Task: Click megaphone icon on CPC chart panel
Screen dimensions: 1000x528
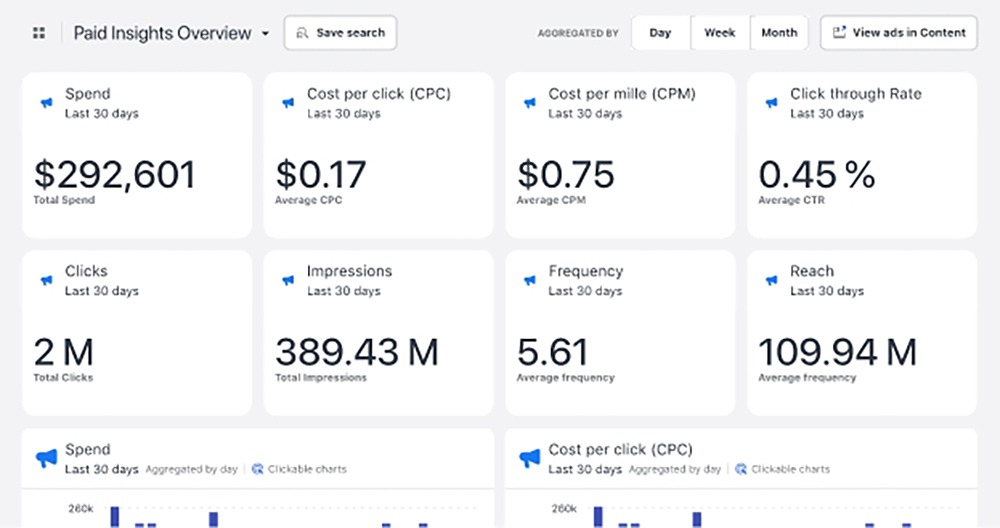Action: click(529, 458)
